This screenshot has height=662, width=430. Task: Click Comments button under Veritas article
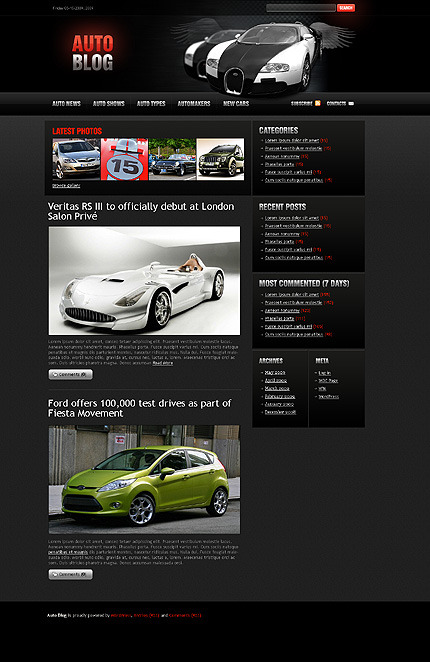[x=71, y=374]
